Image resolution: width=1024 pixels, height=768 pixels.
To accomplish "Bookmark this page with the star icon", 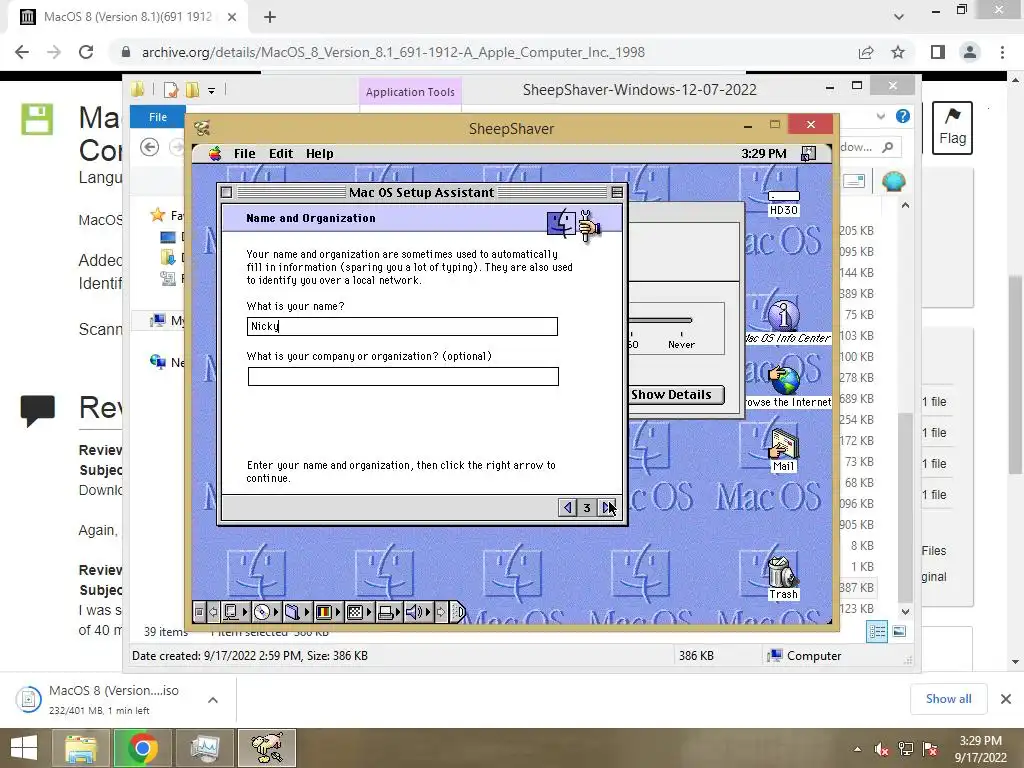I will click(898, 52).
